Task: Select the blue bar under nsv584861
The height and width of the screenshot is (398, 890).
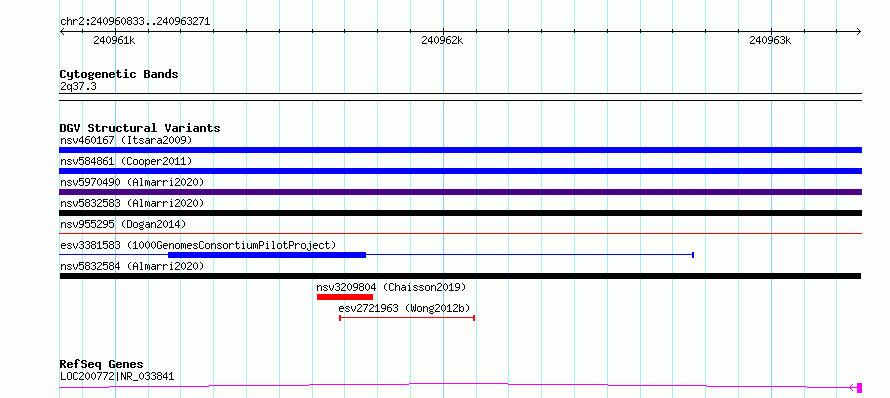Action: coord(460,171)
